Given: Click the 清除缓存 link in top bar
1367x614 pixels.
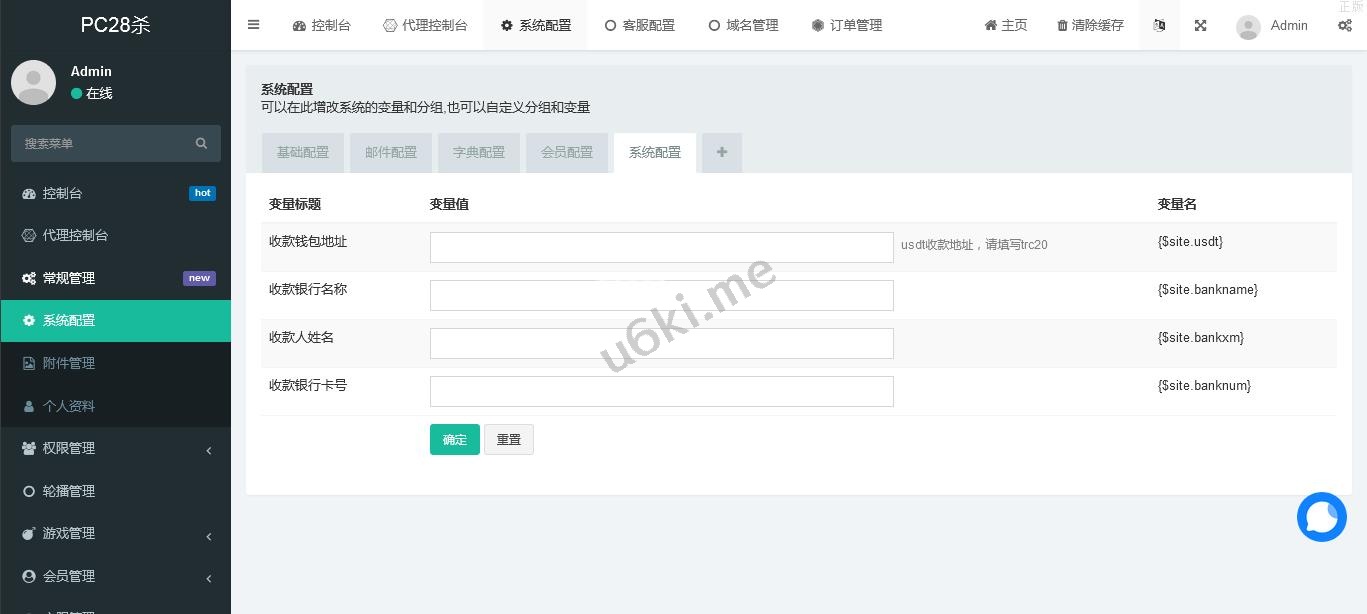Looking at the screenshot, I should click(1090, 25).
